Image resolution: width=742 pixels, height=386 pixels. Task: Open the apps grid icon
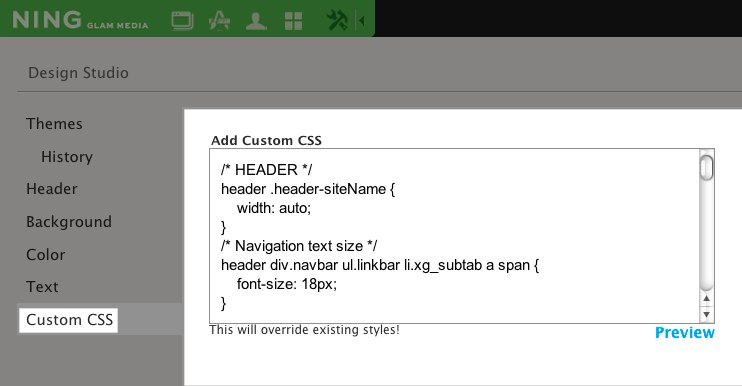293,21
